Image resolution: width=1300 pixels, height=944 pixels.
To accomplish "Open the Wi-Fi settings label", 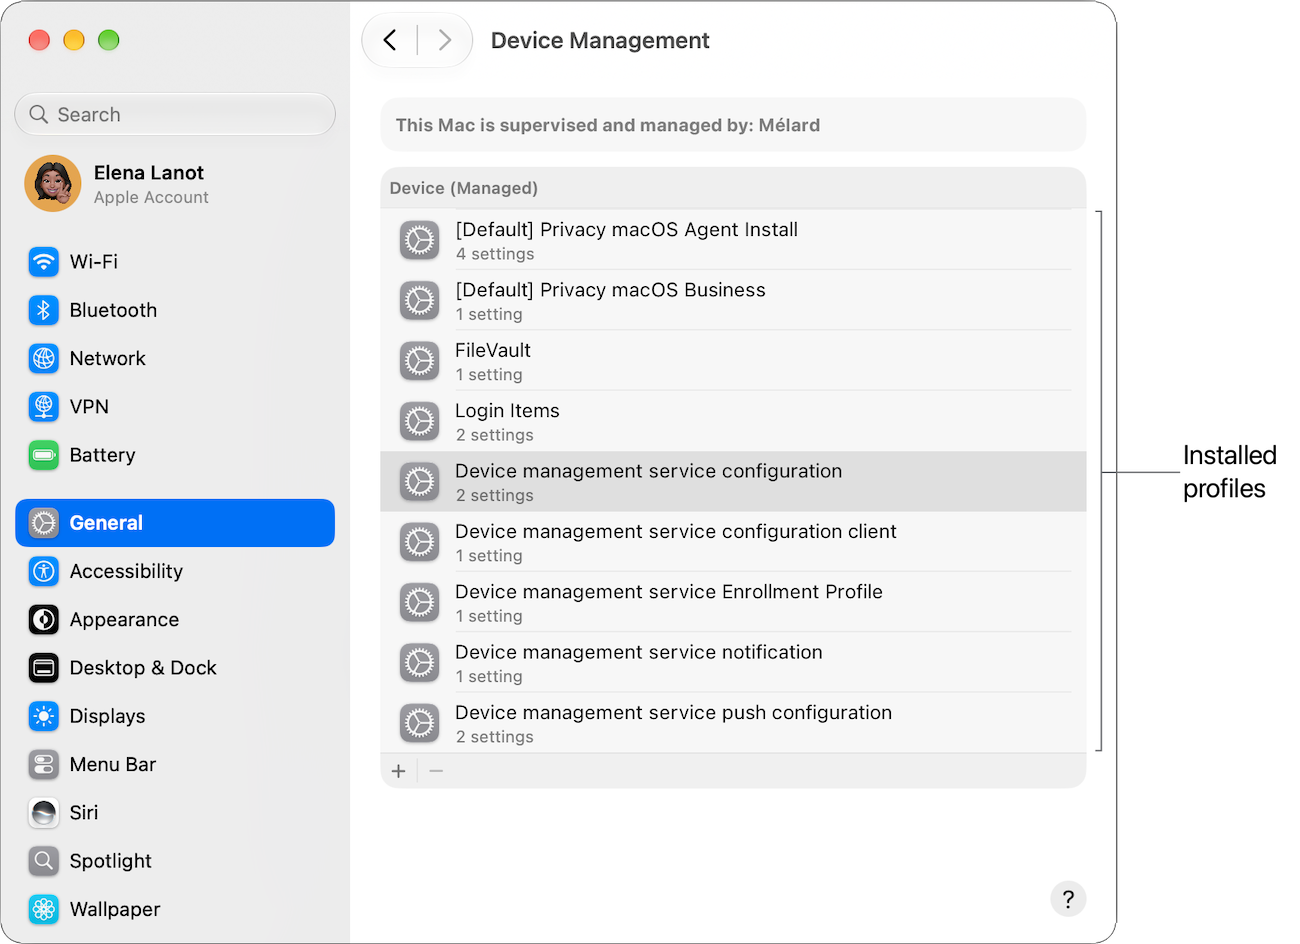I will coord(94,262).
